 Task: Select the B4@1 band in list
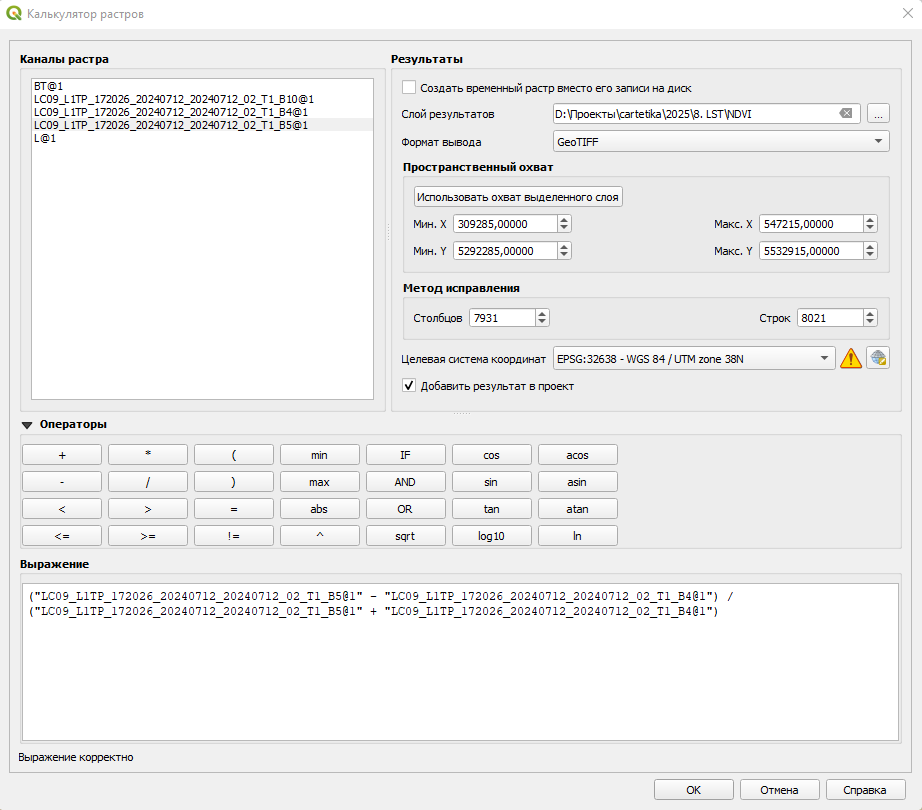[x=202, y=112]
